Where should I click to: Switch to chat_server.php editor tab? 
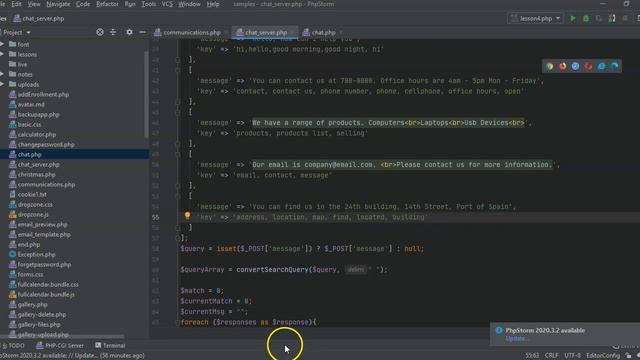point(266,33)
